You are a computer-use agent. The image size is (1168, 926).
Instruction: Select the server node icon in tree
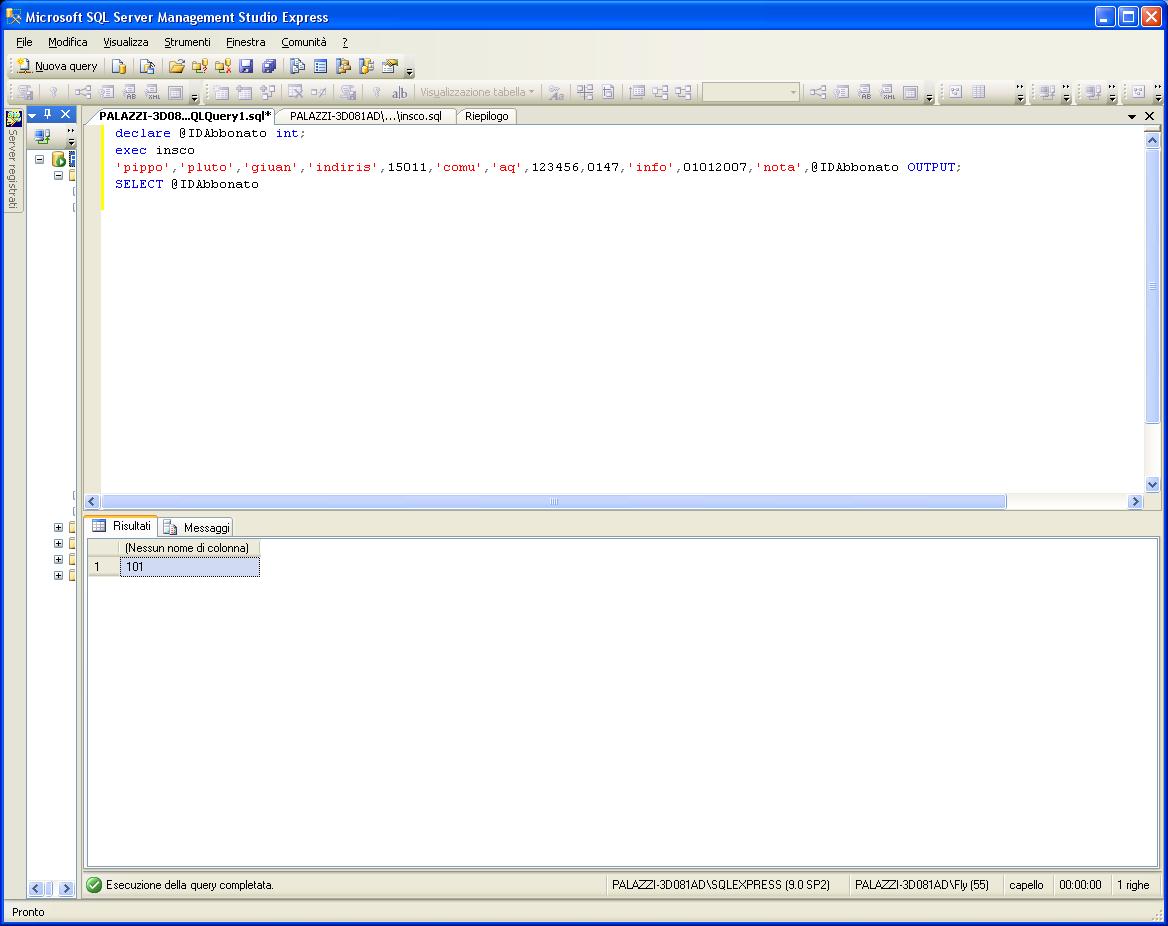point(59,159)
